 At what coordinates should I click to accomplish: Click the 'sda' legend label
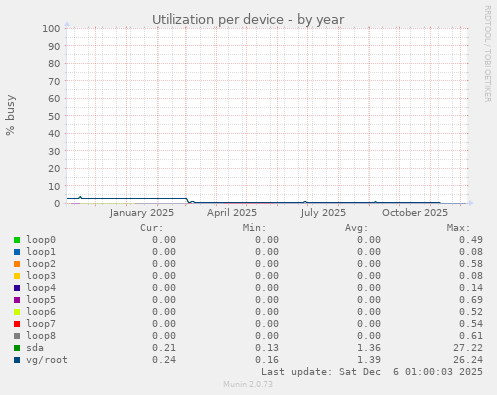click(x=35, y=348)
